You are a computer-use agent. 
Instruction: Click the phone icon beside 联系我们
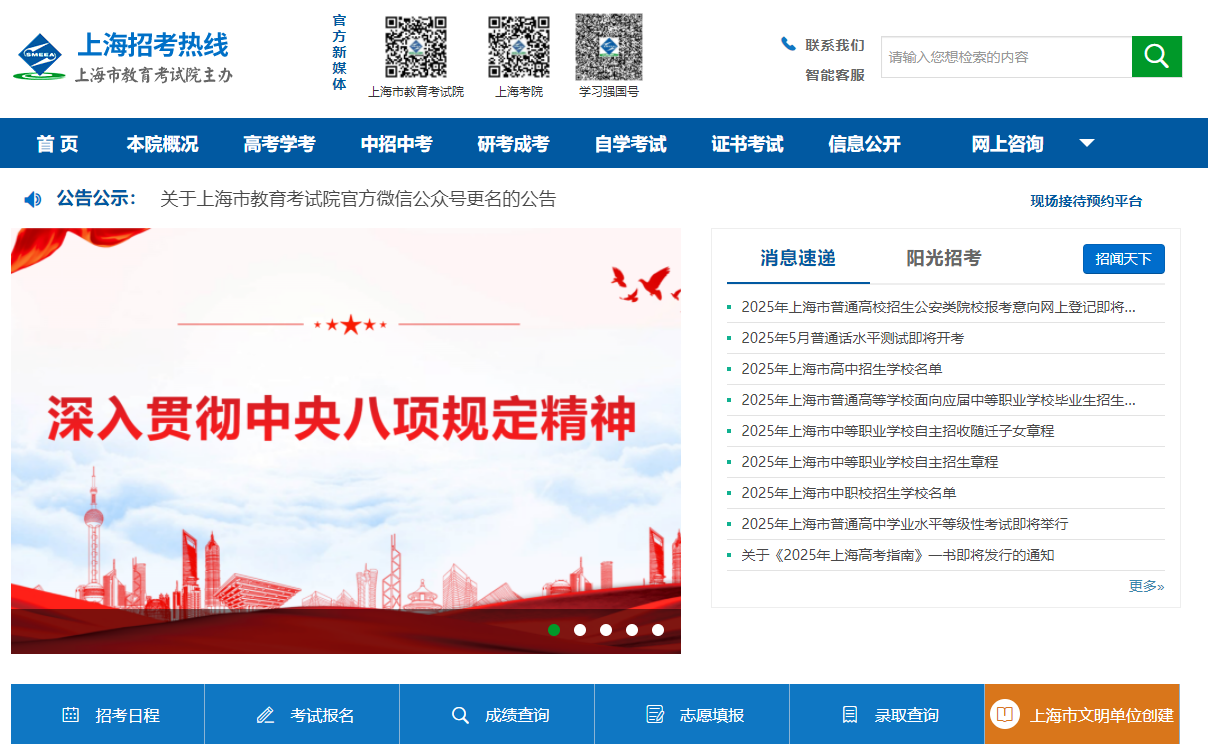[x=786, y=44]
